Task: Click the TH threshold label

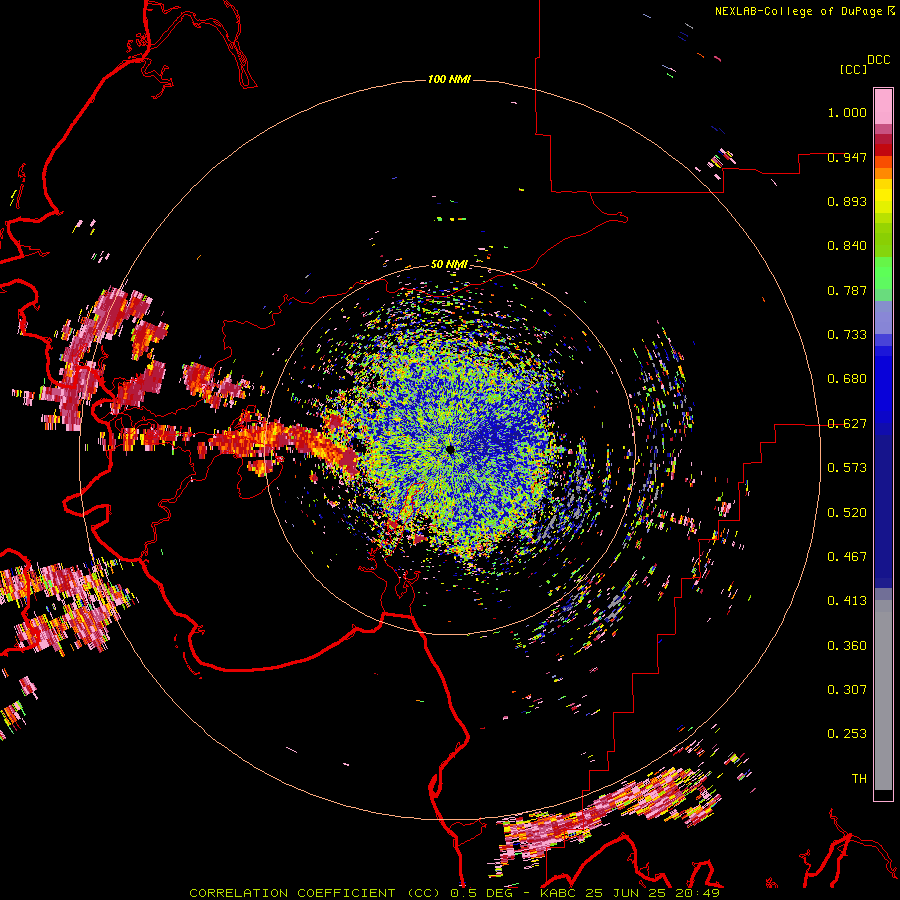Action: (x=859, y=779)
